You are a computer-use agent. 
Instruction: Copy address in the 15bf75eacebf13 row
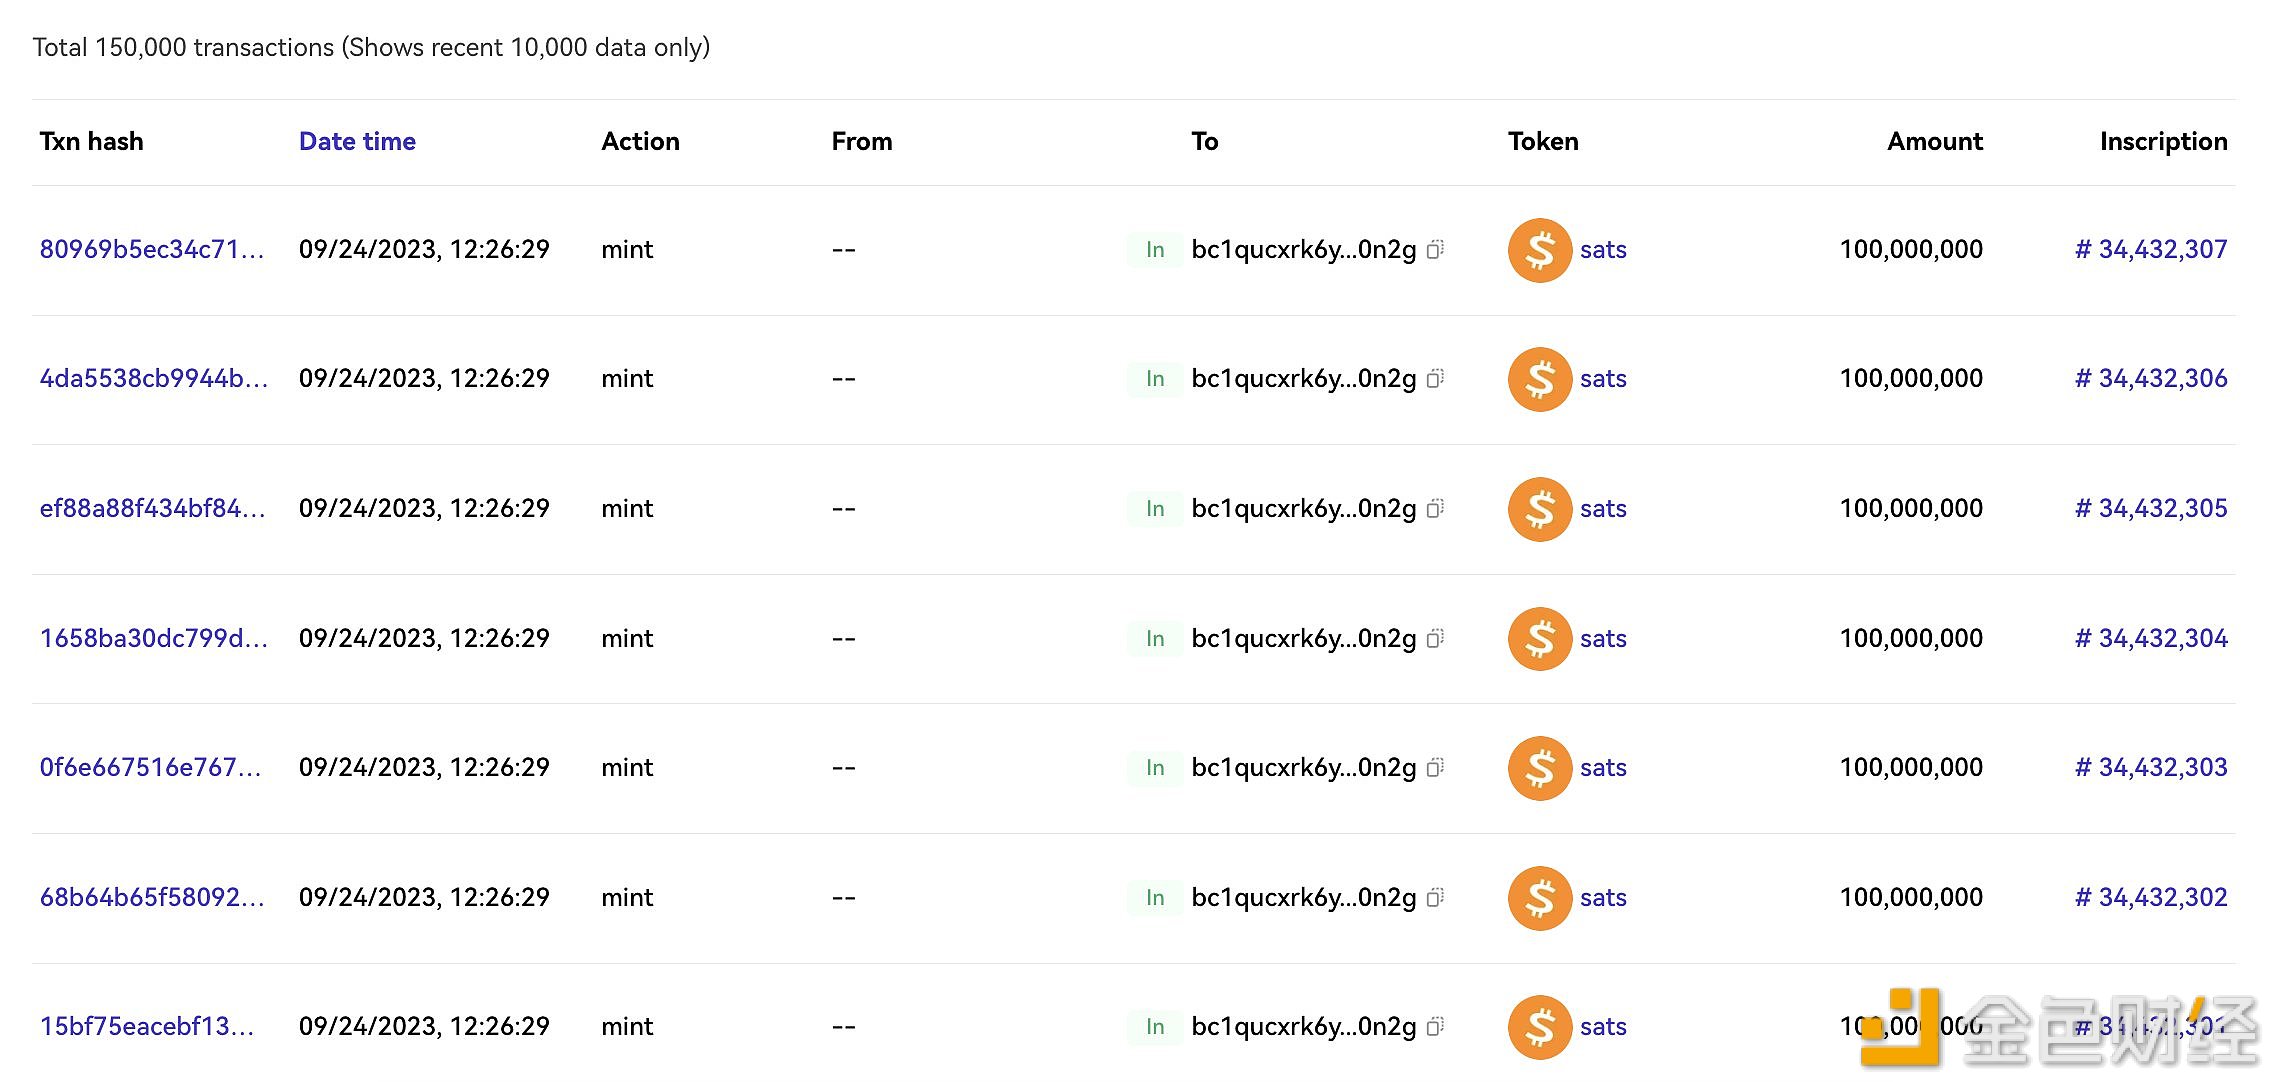[x=1436, y=1027]
